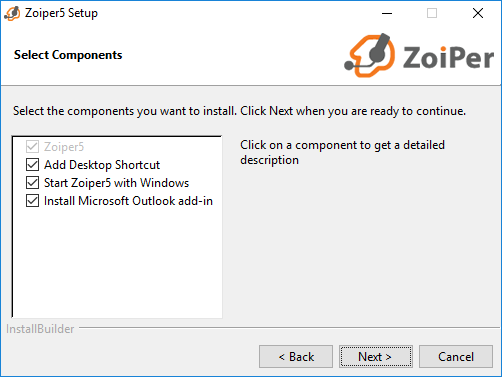Select the Start Zoiper5 with Windows label
This screenshot has height=377, width=502.
click(x=116, y=183)
